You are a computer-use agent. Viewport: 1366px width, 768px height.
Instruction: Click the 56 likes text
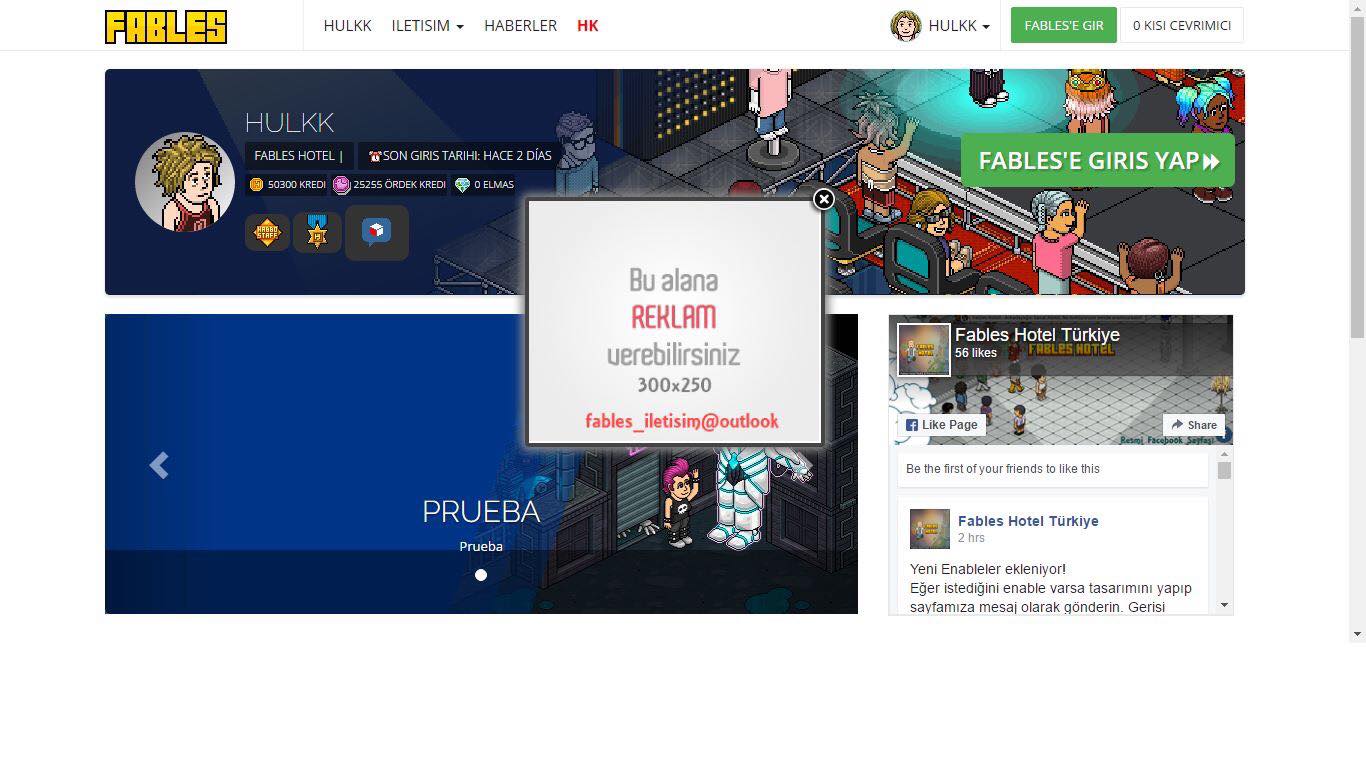[976, 353]
